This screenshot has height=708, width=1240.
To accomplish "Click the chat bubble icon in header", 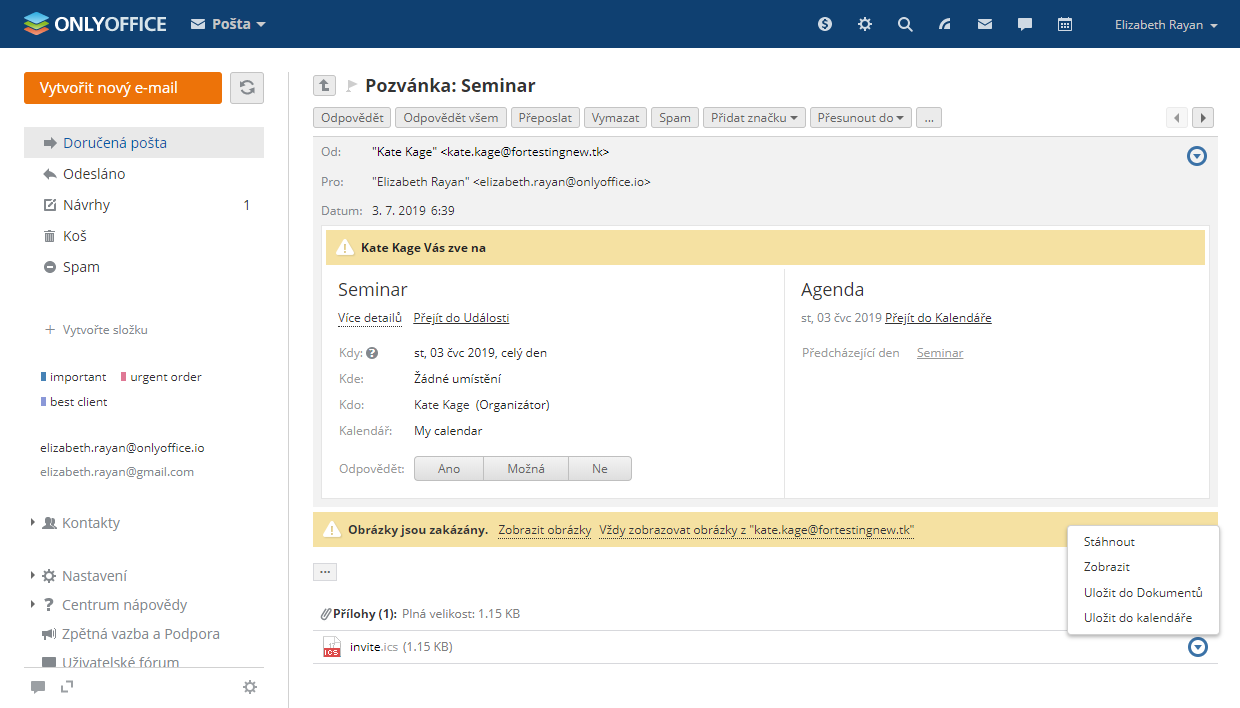I will click(1025, 25).
